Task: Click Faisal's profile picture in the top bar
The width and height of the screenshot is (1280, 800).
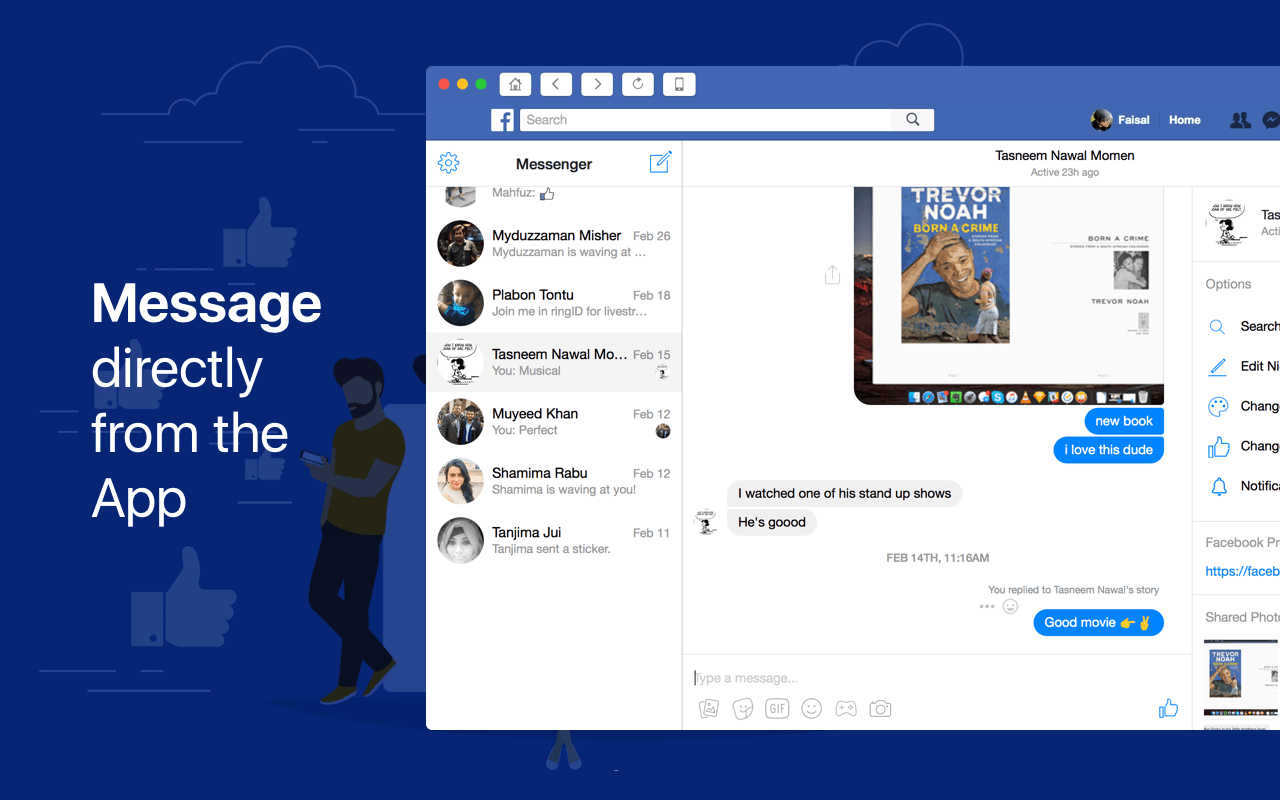Action: pyautogui.click(x=1101, y=120)
